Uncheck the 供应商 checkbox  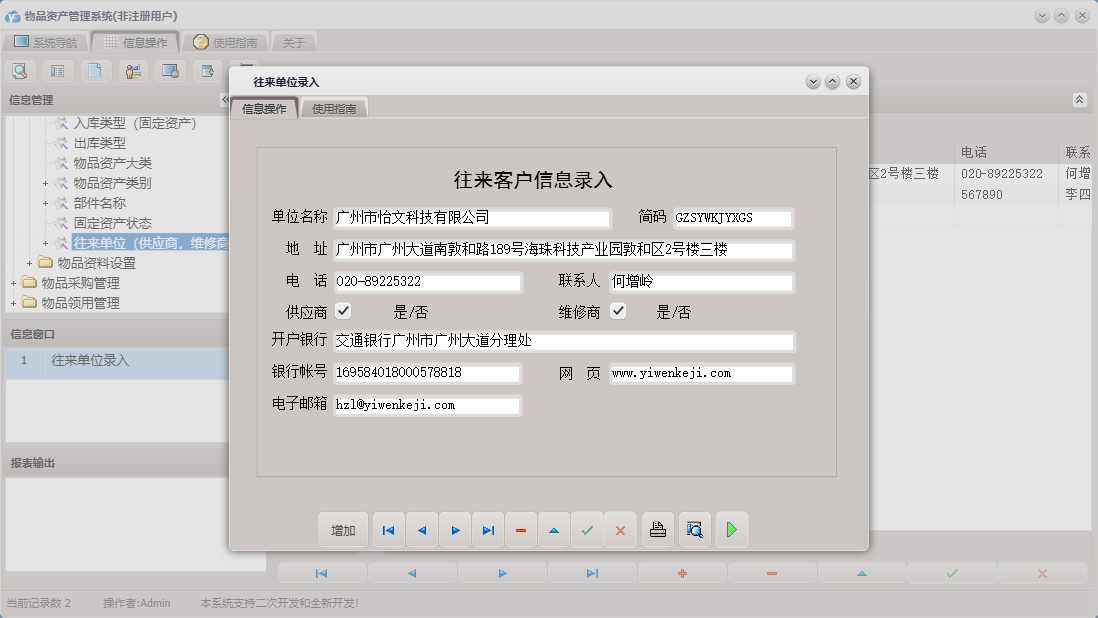click(x=344, y=311)
